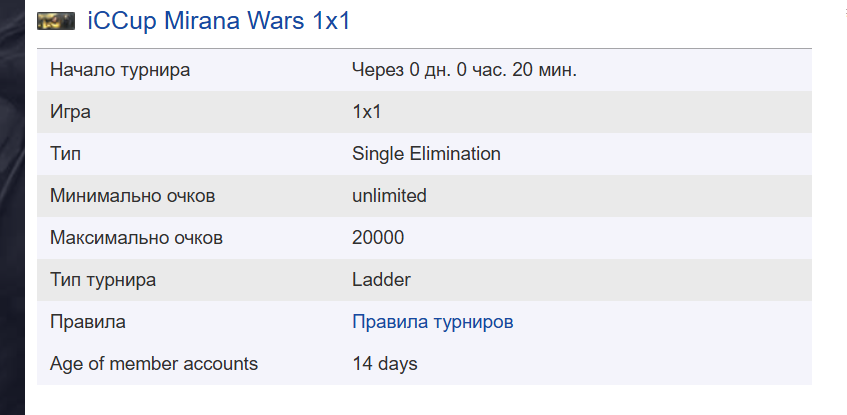Click the Mirana Wars tournament game icon
Viewport: 847px width, 415px height.
pos(56,21)
